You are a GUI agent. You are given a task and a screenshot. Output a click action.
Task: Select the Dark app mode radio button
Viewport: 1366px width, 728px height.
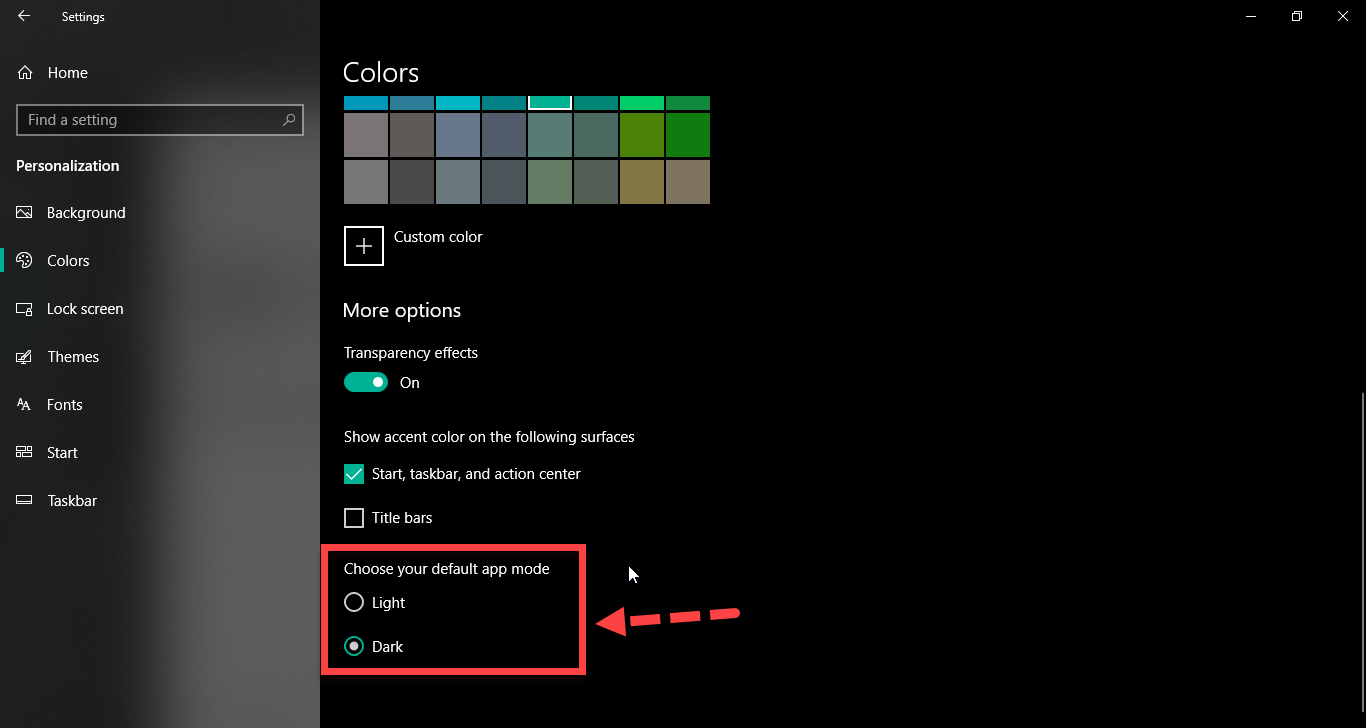(354, 647)
